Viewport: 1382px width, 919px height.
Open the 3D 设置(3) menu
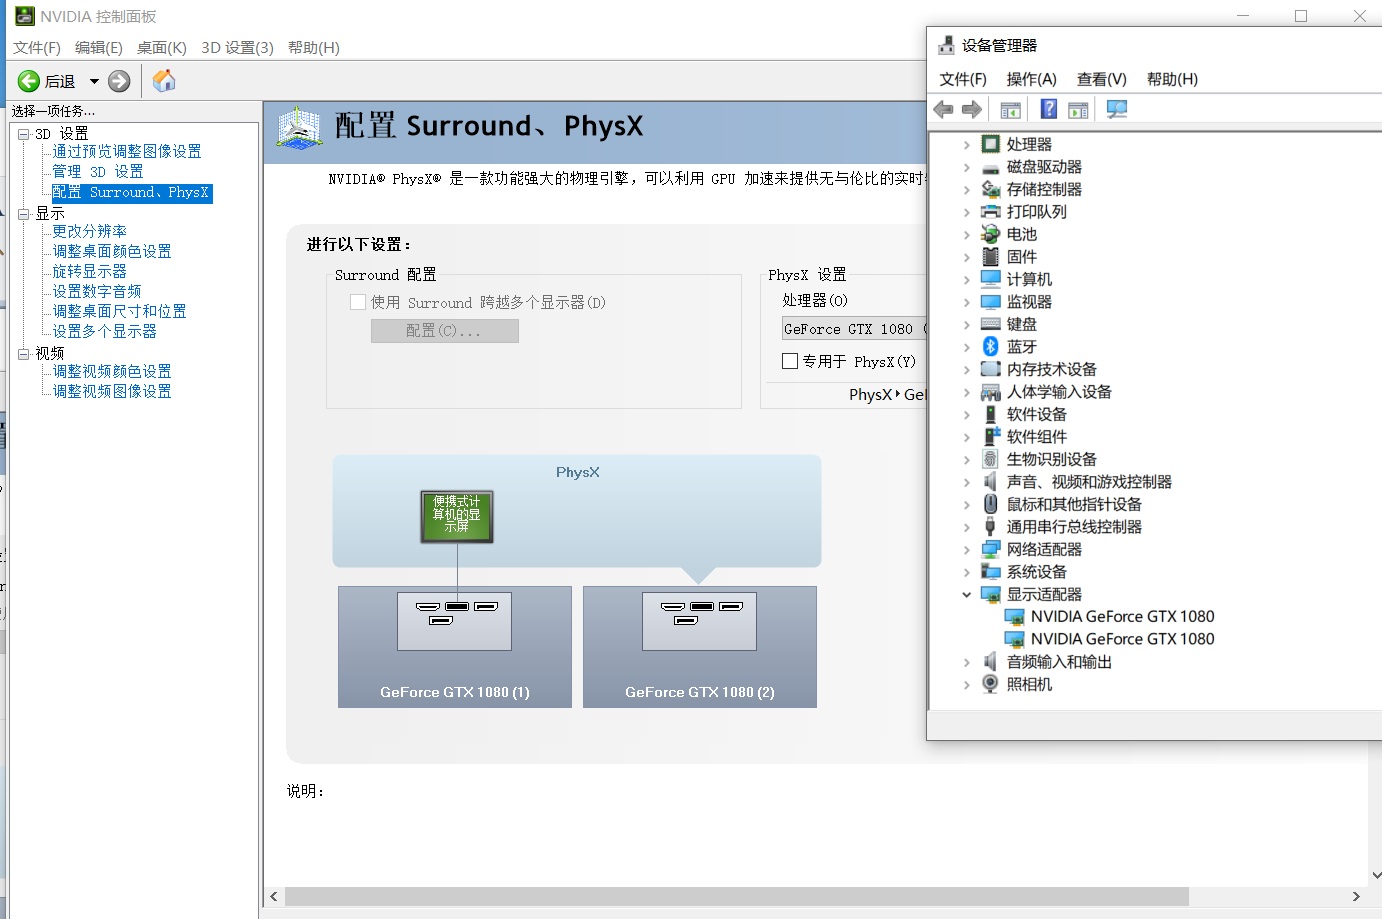(237, 48)
